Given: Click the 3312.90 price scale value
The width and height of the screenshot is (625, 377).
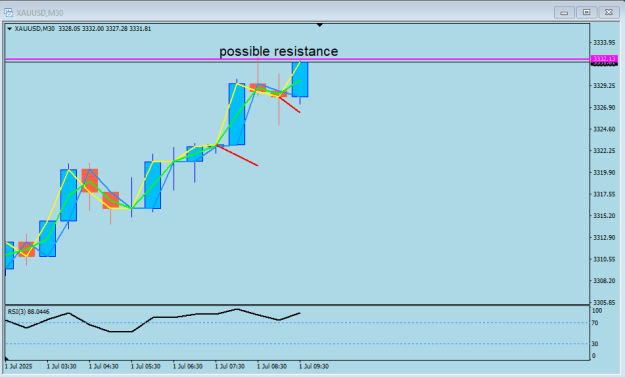Looking at the screenshot, I should [x=604, y=238].
